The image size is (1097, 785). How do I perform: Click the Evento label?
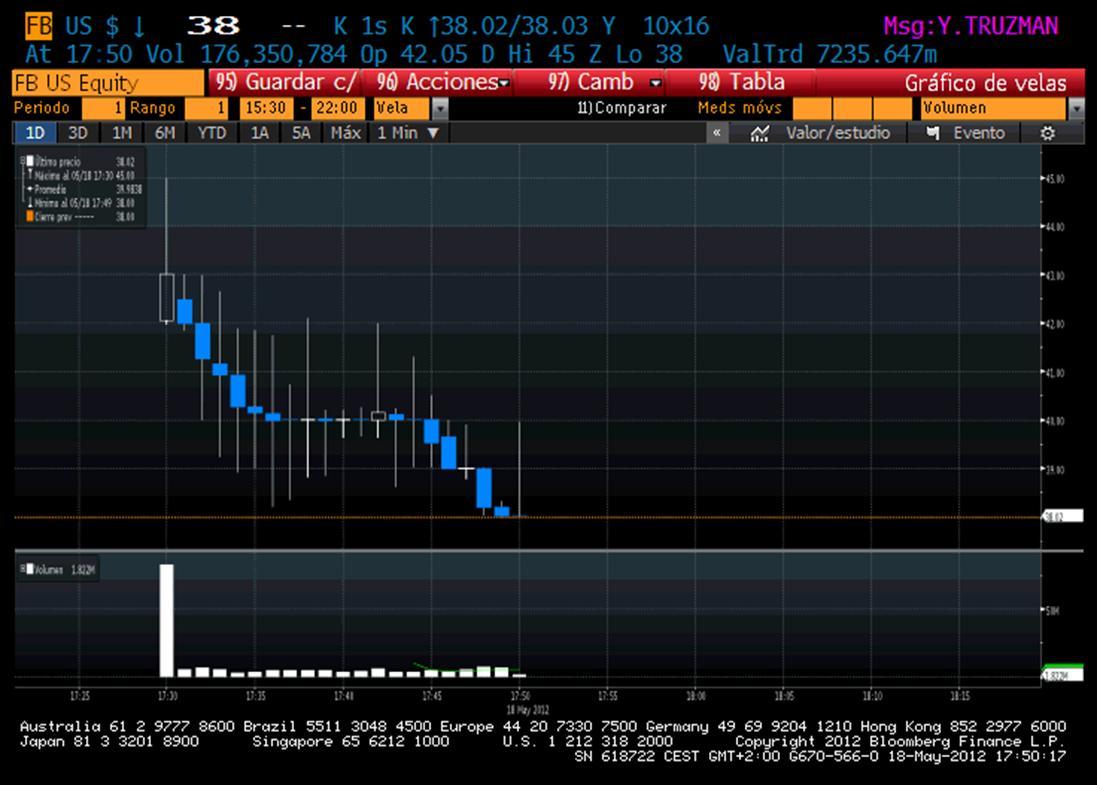pyautogui.click(x=979, y=133)
